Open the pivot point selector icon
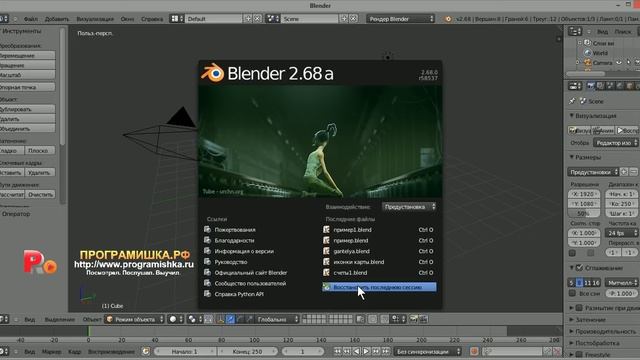Image resolution: width=640 pixels, height=360 pixels. click(196, 319)
